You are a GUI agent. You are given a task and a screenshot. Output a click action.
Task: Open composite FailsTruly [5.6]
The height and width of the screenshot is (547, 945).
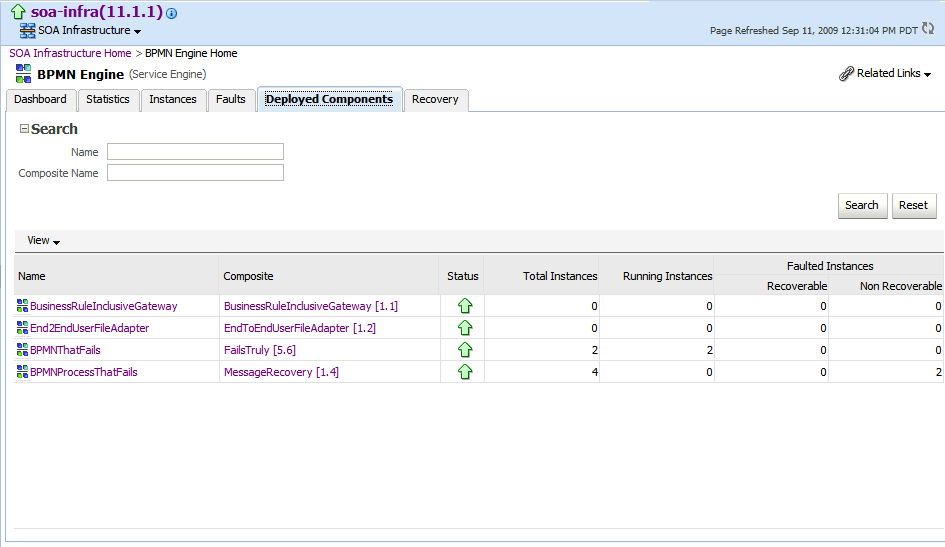coord(260,350)
